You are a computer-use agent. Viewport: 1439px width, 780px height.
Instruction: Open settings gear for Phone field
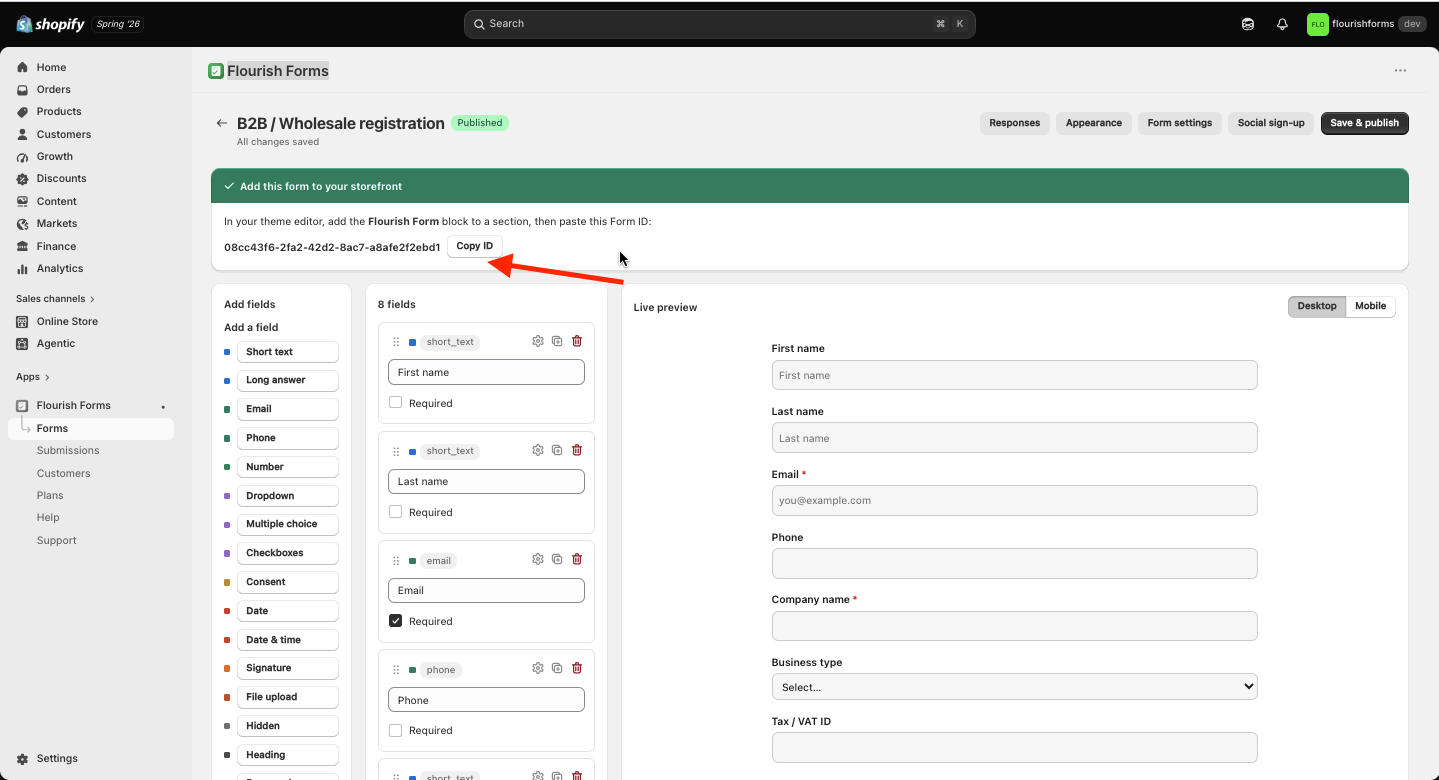click(538, 668)
